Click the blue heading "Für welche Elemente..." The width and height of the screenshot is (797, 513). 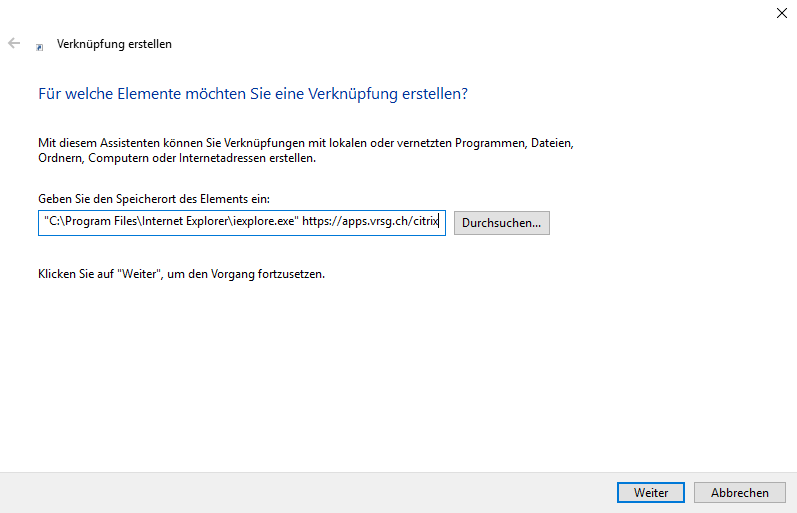click(x=253, y=94)
